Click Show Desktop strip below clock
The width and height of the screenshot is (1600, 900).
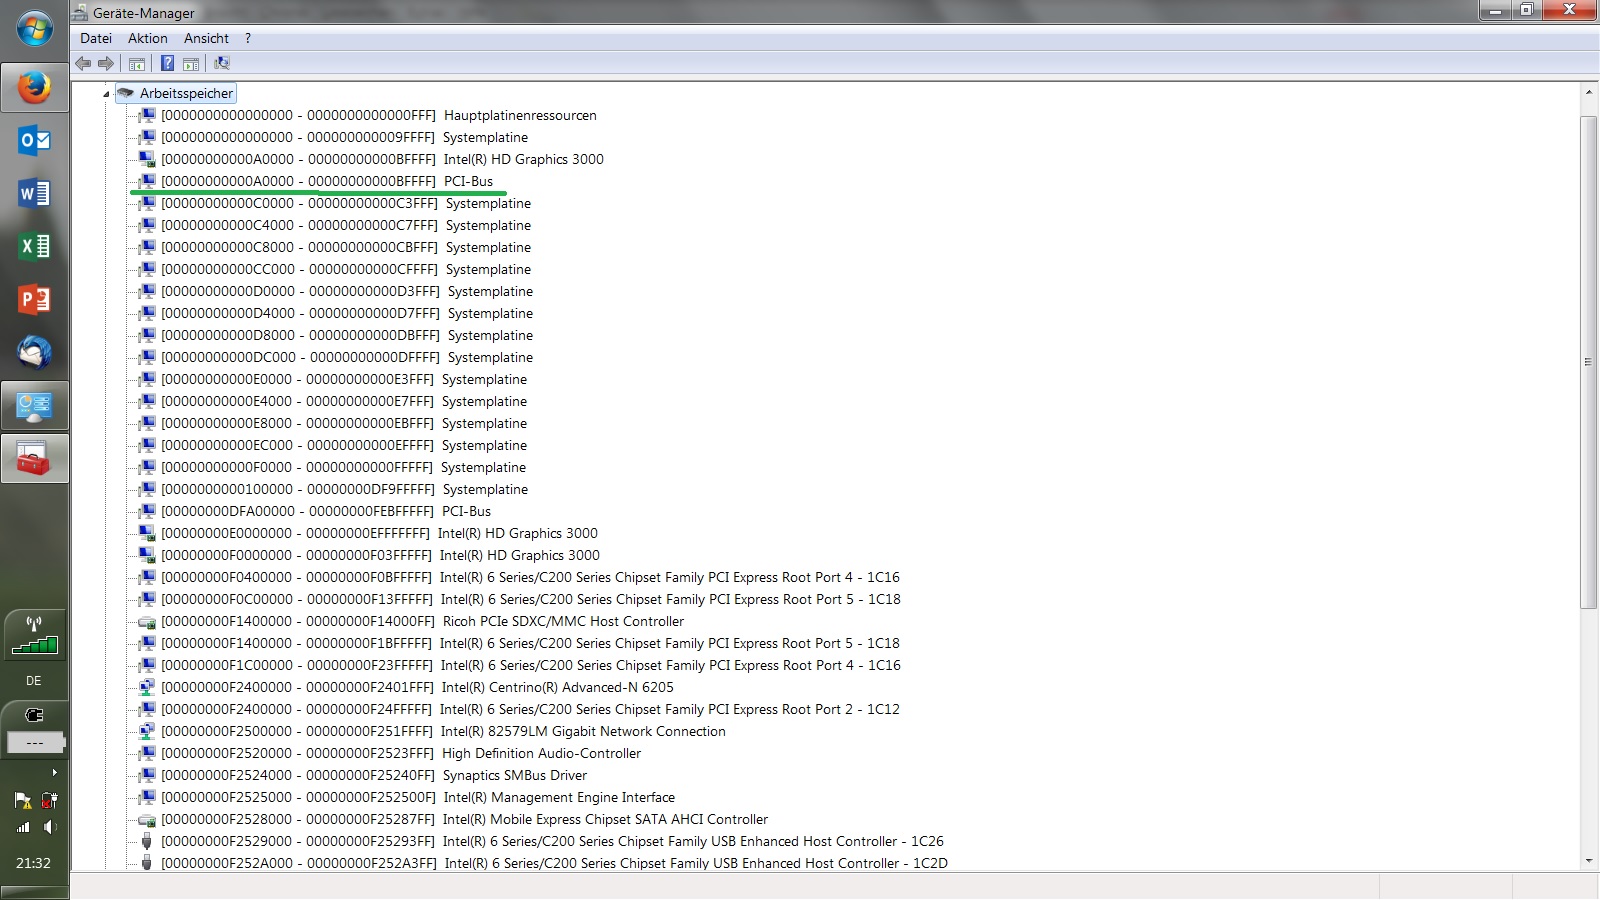click(x=34, y=891)
